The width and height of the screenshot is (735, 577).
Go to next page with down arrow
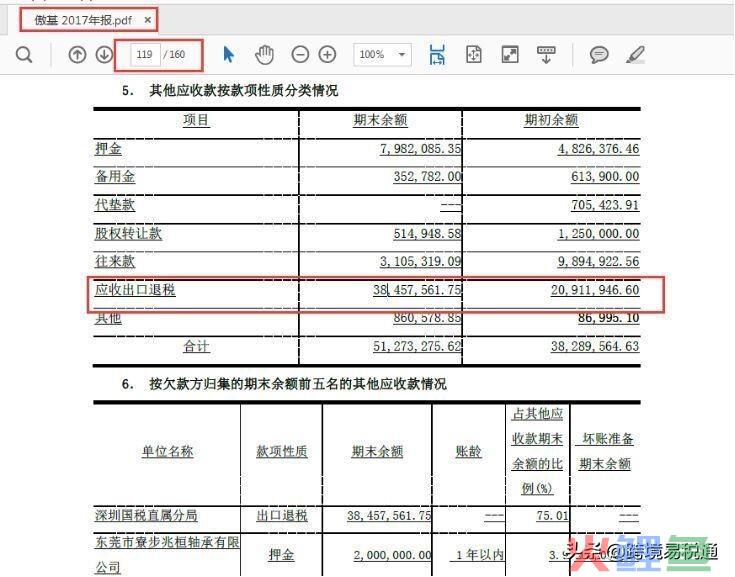click(104, 54)
